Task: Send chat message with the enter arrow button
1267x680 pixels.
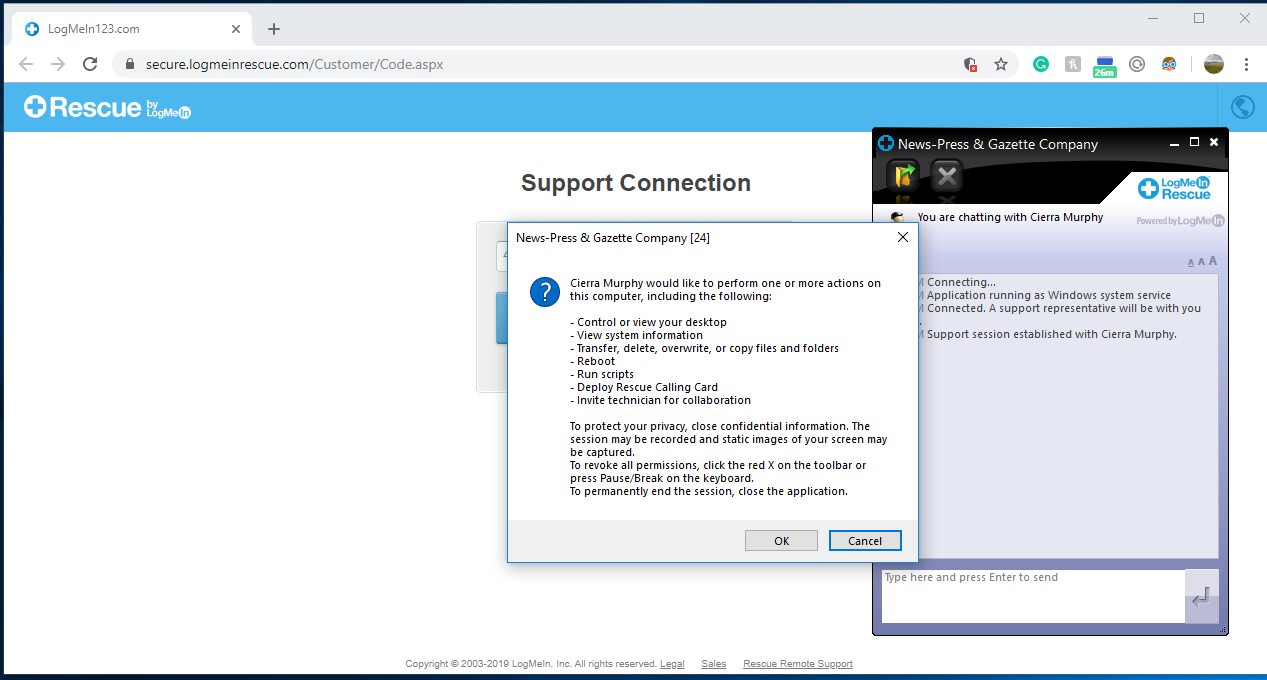Action: point(1202,597)
